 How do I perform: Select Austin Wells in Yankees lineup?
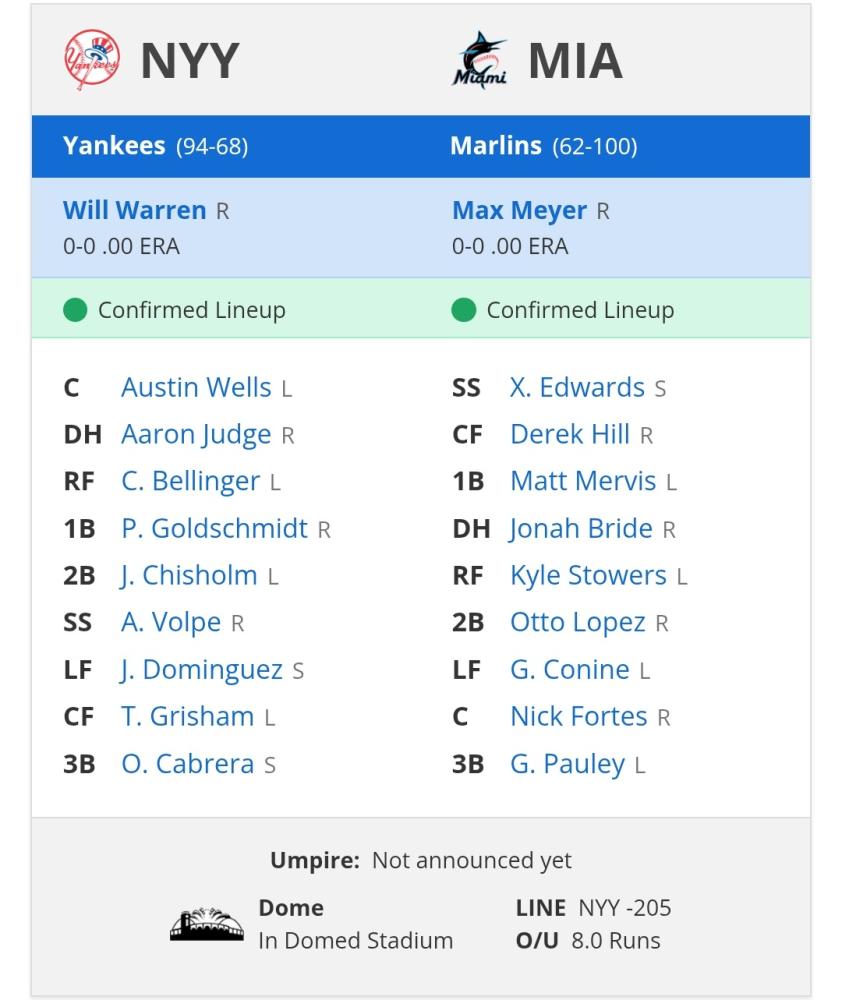(196, 388)
